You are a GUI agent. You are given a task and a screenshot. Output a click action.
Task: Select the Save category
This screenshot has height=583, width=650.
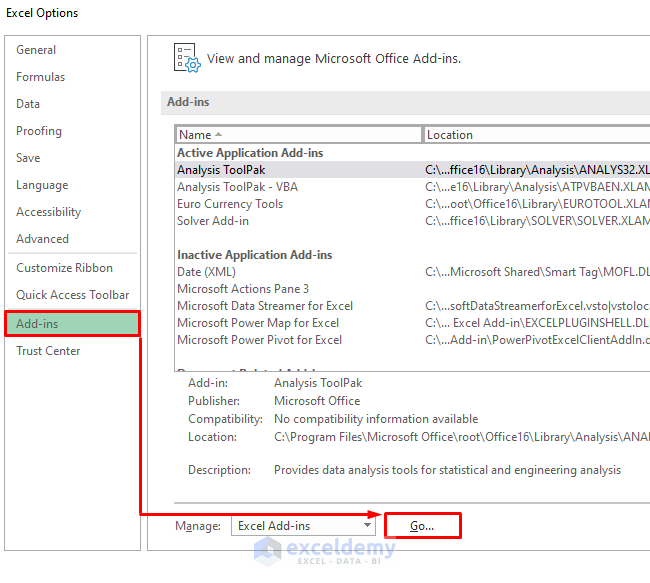pos(28,158)
